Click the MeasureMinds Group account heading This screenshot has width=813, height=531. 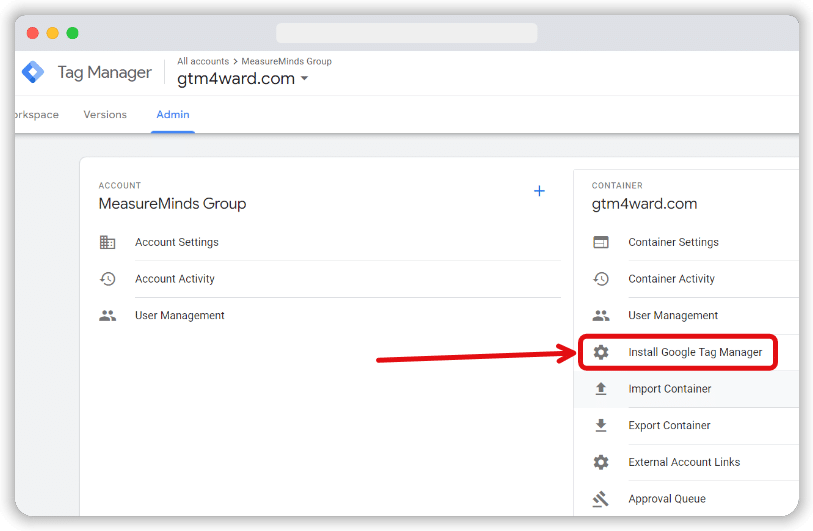(172, 204)
